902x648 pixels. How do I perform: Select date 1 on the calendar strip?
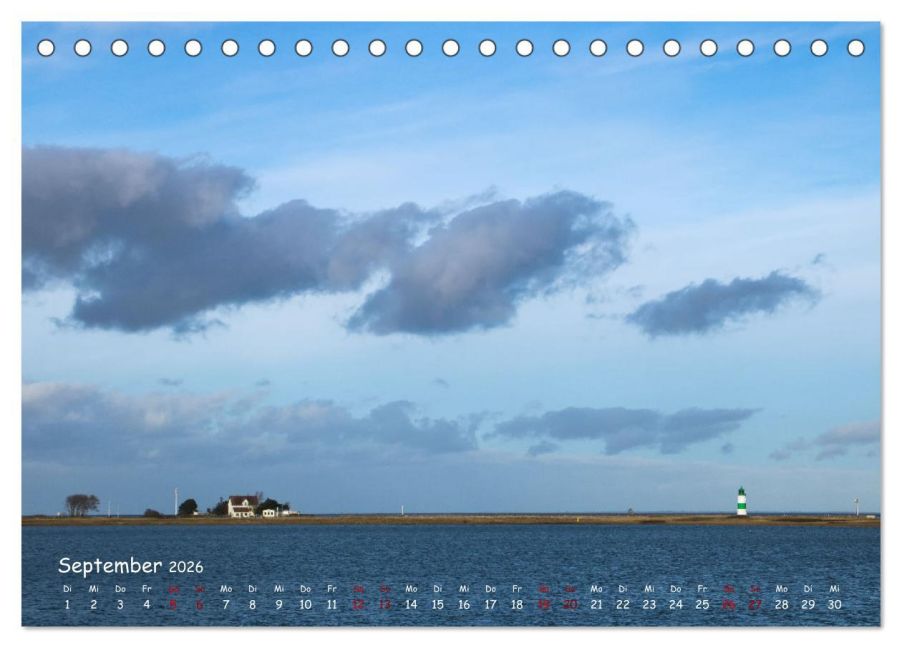pos(67,604)
